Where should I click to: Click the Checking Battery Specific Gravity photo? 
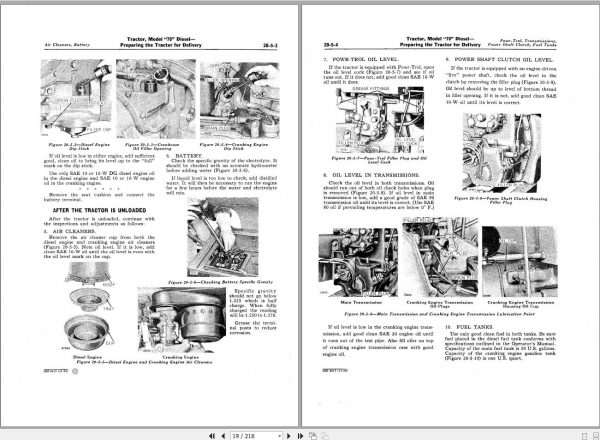(x=223, y=237)
